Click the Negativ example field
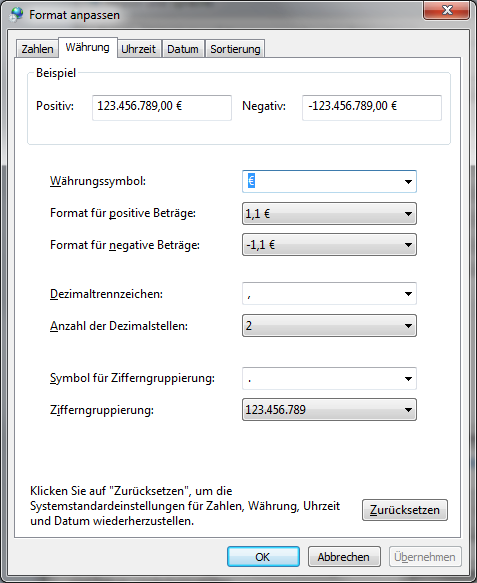The image size is (477, 583). click(372, 108)
